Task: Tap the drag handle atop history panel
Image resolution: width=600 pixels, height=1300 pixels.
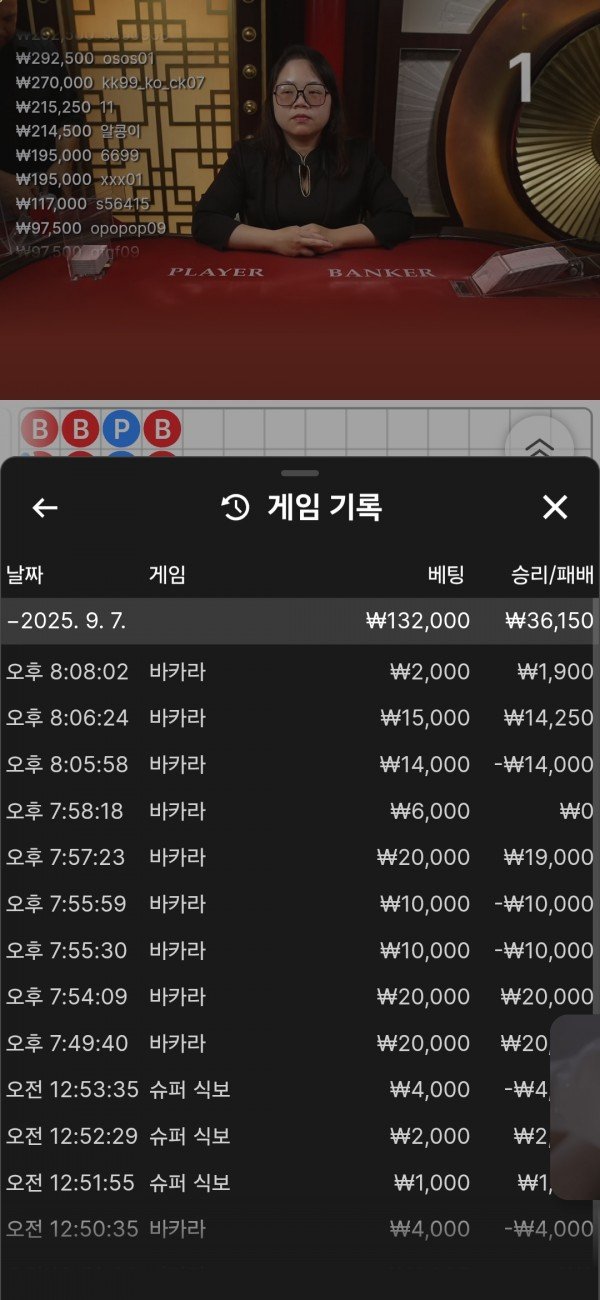Action: (300, 473)
